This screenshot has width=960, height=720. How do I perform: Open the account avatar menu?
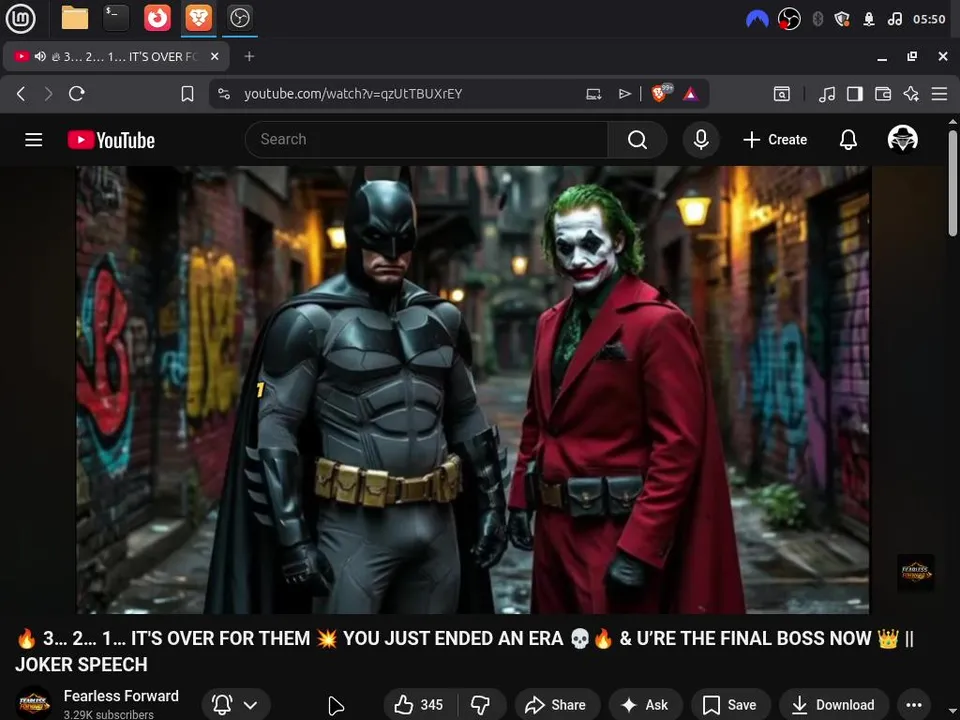(902, 139)
